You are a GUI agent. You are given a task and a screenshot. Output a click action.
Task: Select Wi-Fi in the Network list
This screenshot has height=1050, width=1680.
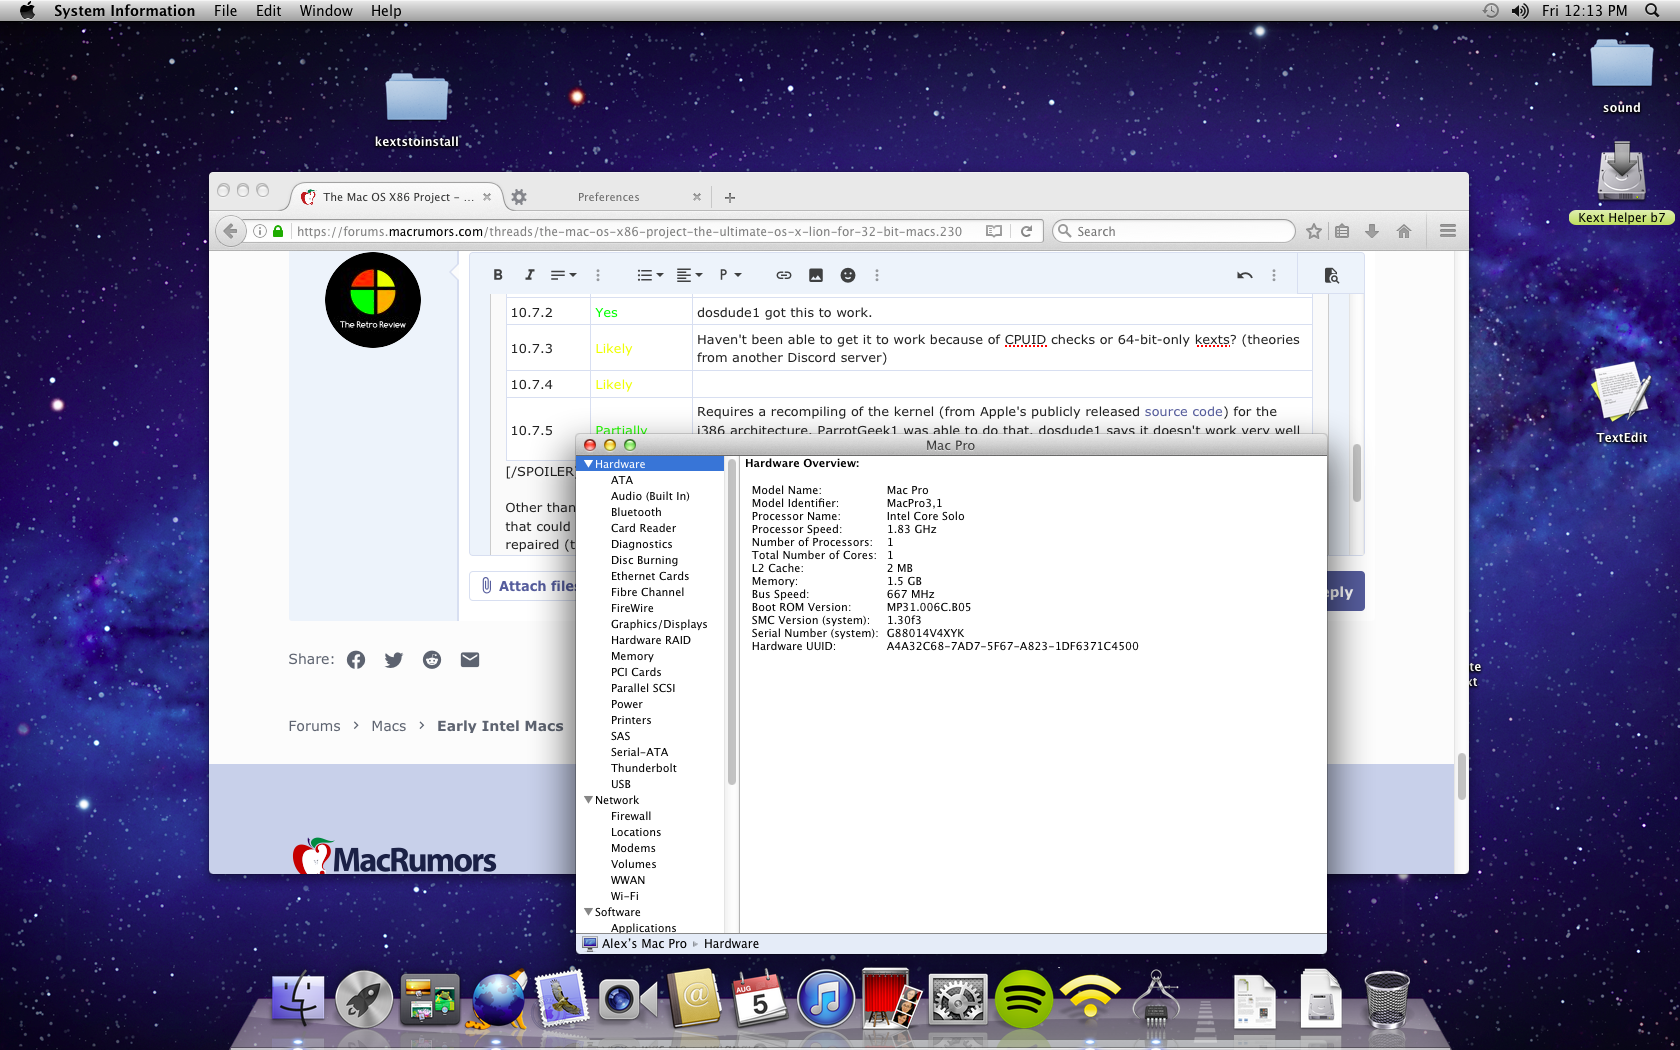625,896
